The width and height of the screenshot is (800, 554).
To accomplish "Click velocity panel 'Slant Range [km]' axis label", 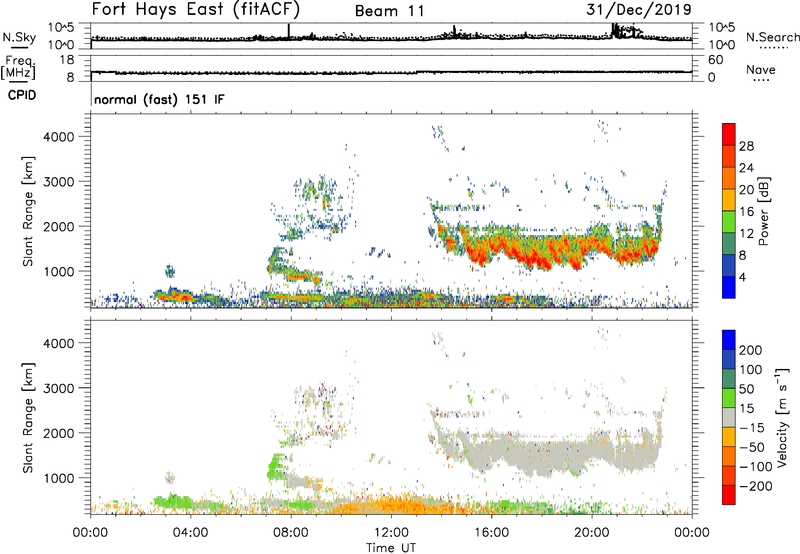I will [28, 418].
